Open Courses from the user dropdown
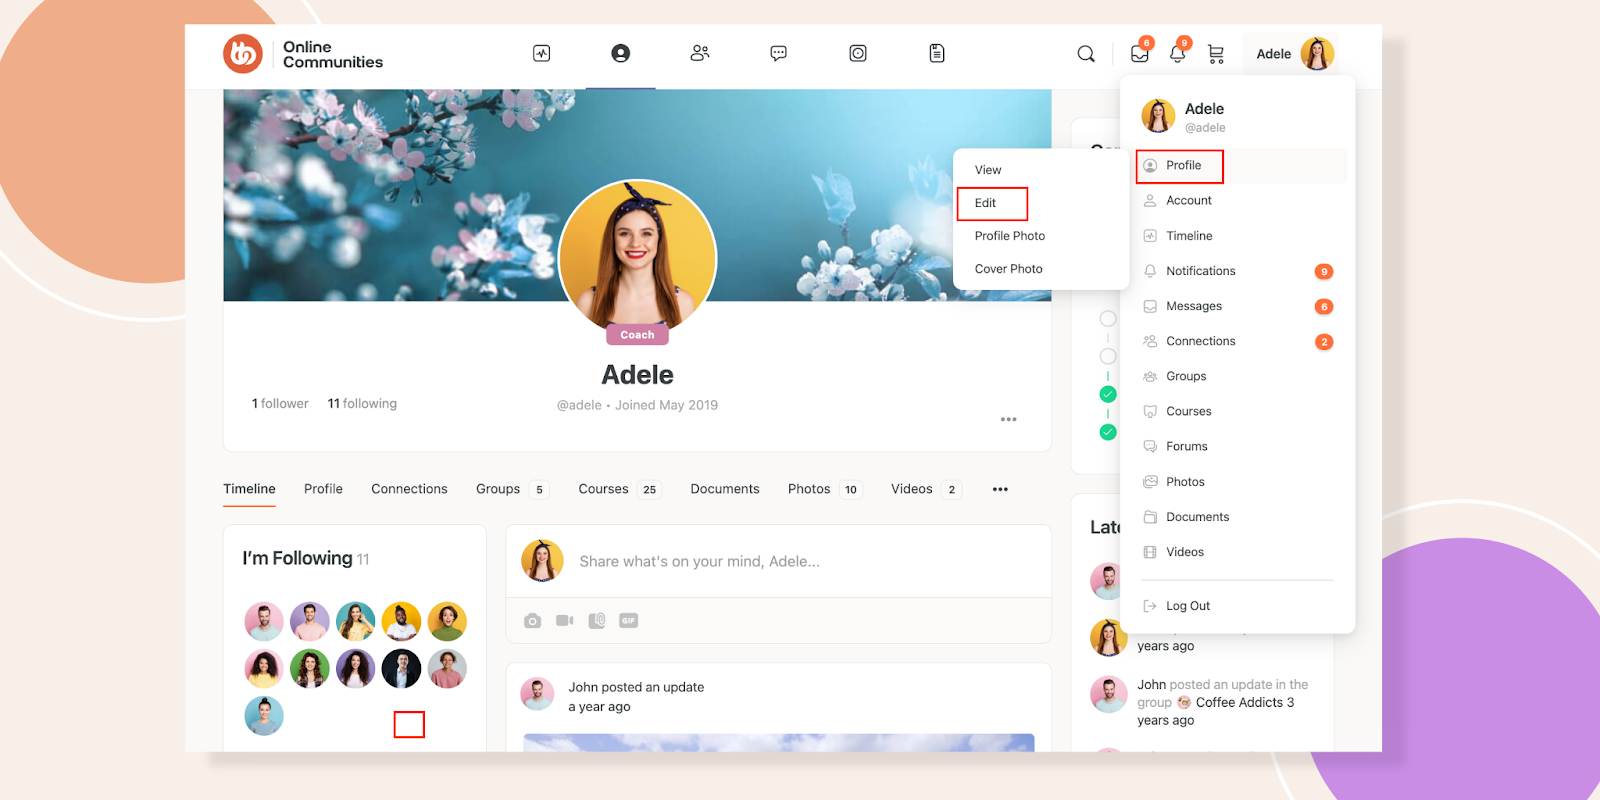The height and width of the screenshot is (800, 1600). [1189, 411]
